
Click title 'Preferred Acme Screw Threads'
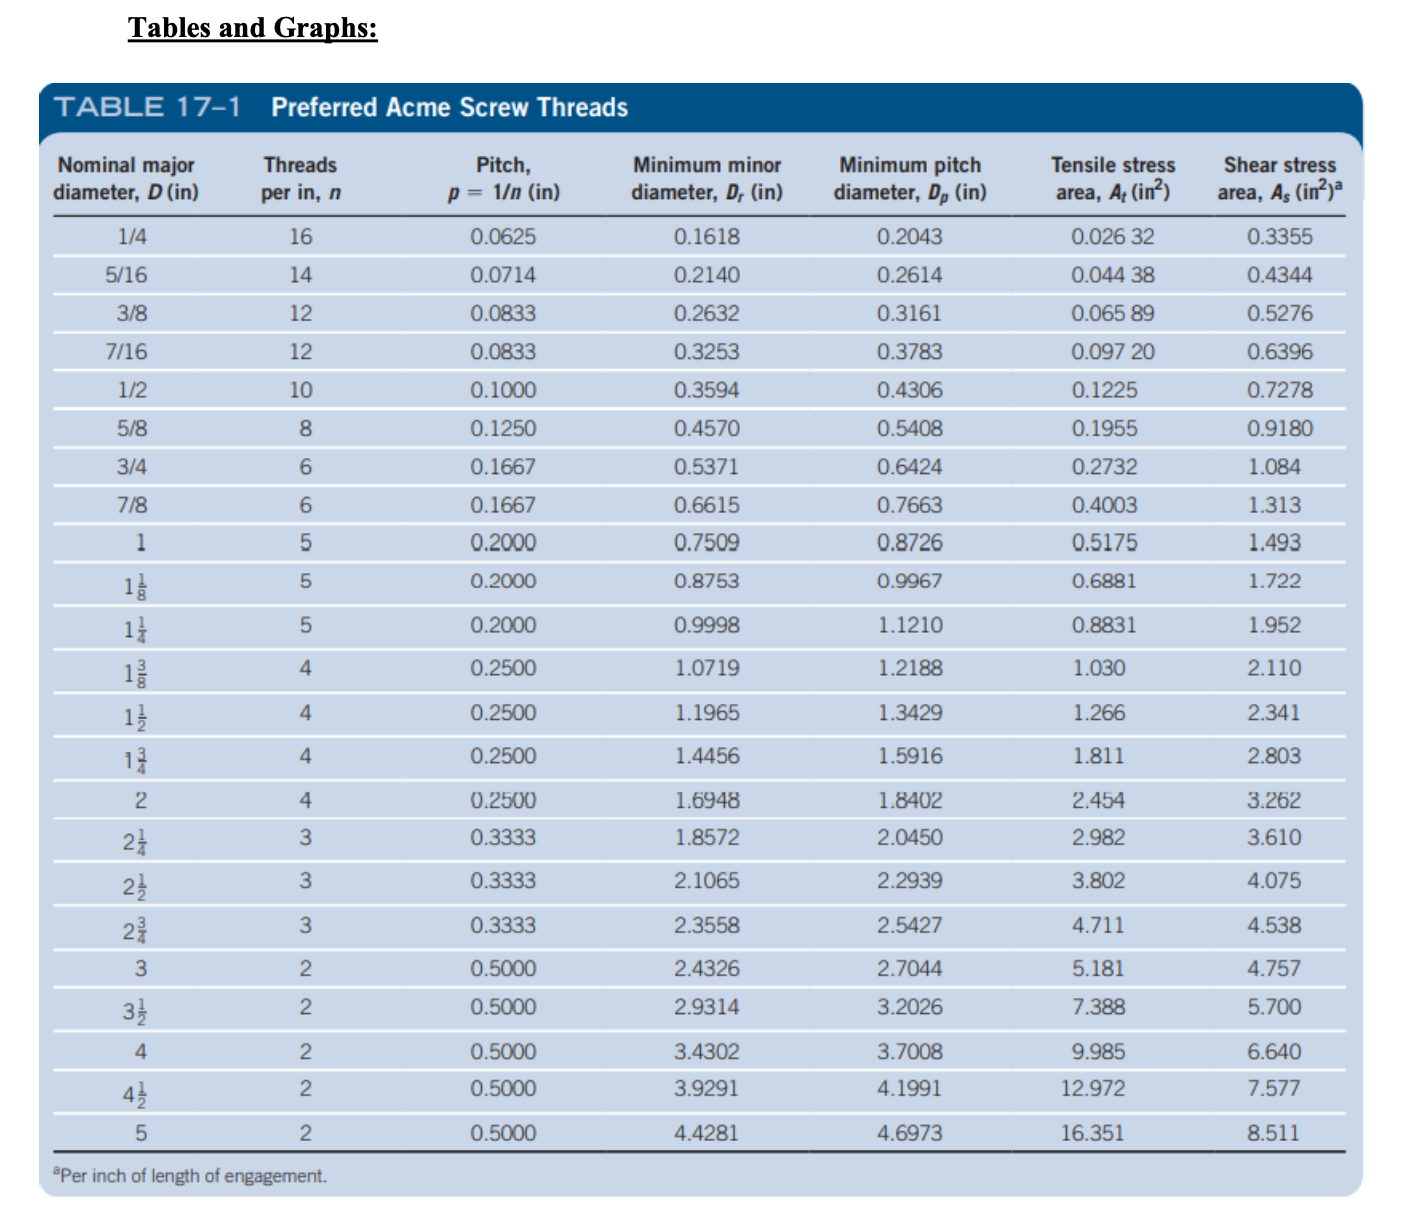click(x=450, y=107)
